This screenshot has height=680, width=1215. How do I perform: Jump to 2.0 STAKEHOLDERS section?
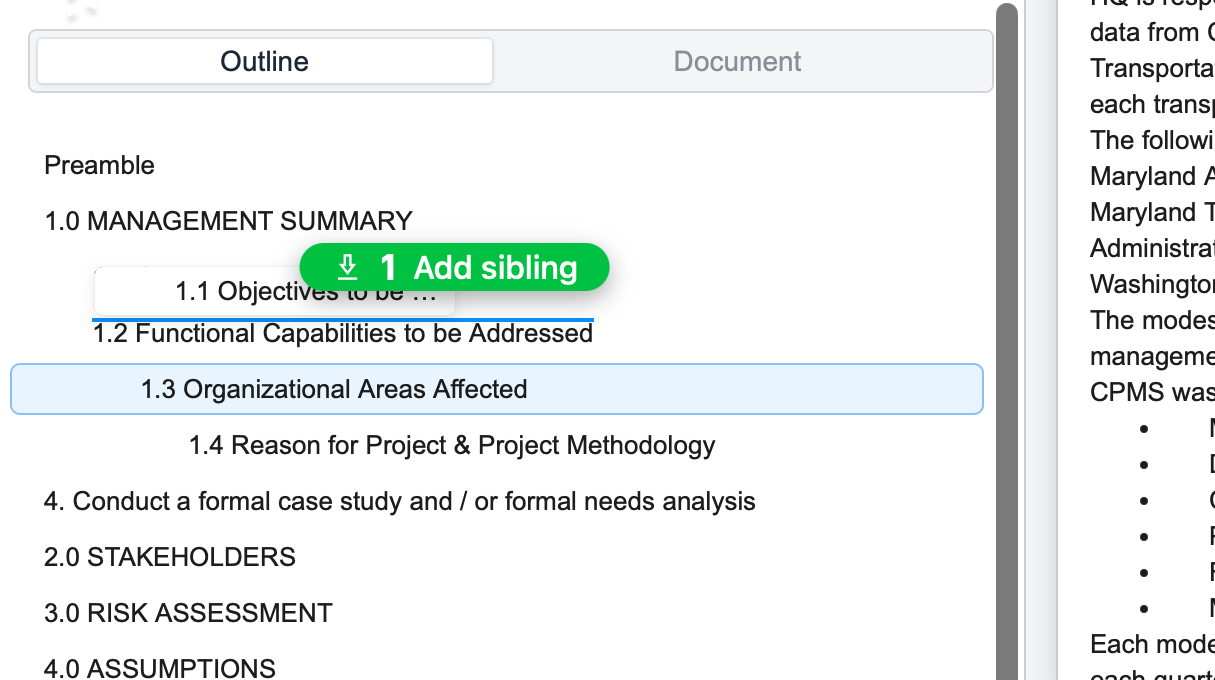click(170, 557)
